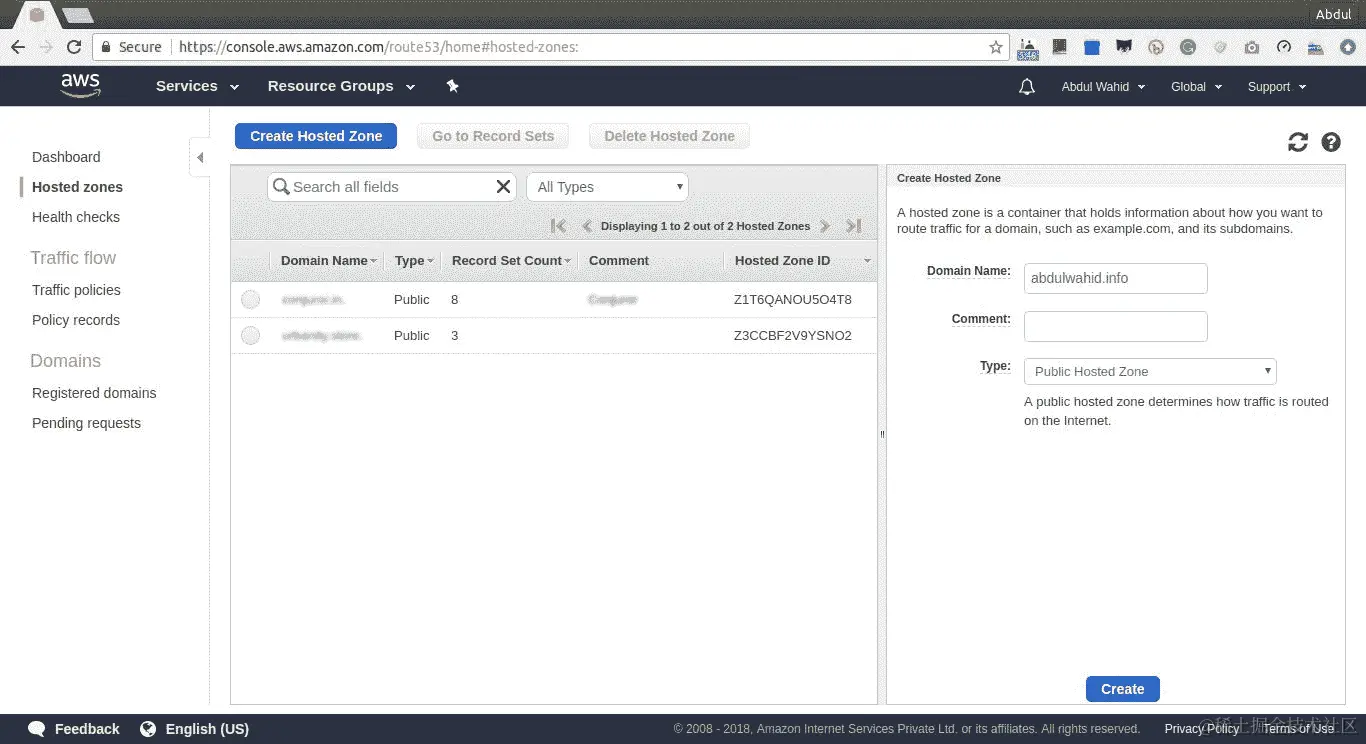Screen dimensions: 1366x744
Task: Go to first page of hosted zones
Action: [559, 226]
